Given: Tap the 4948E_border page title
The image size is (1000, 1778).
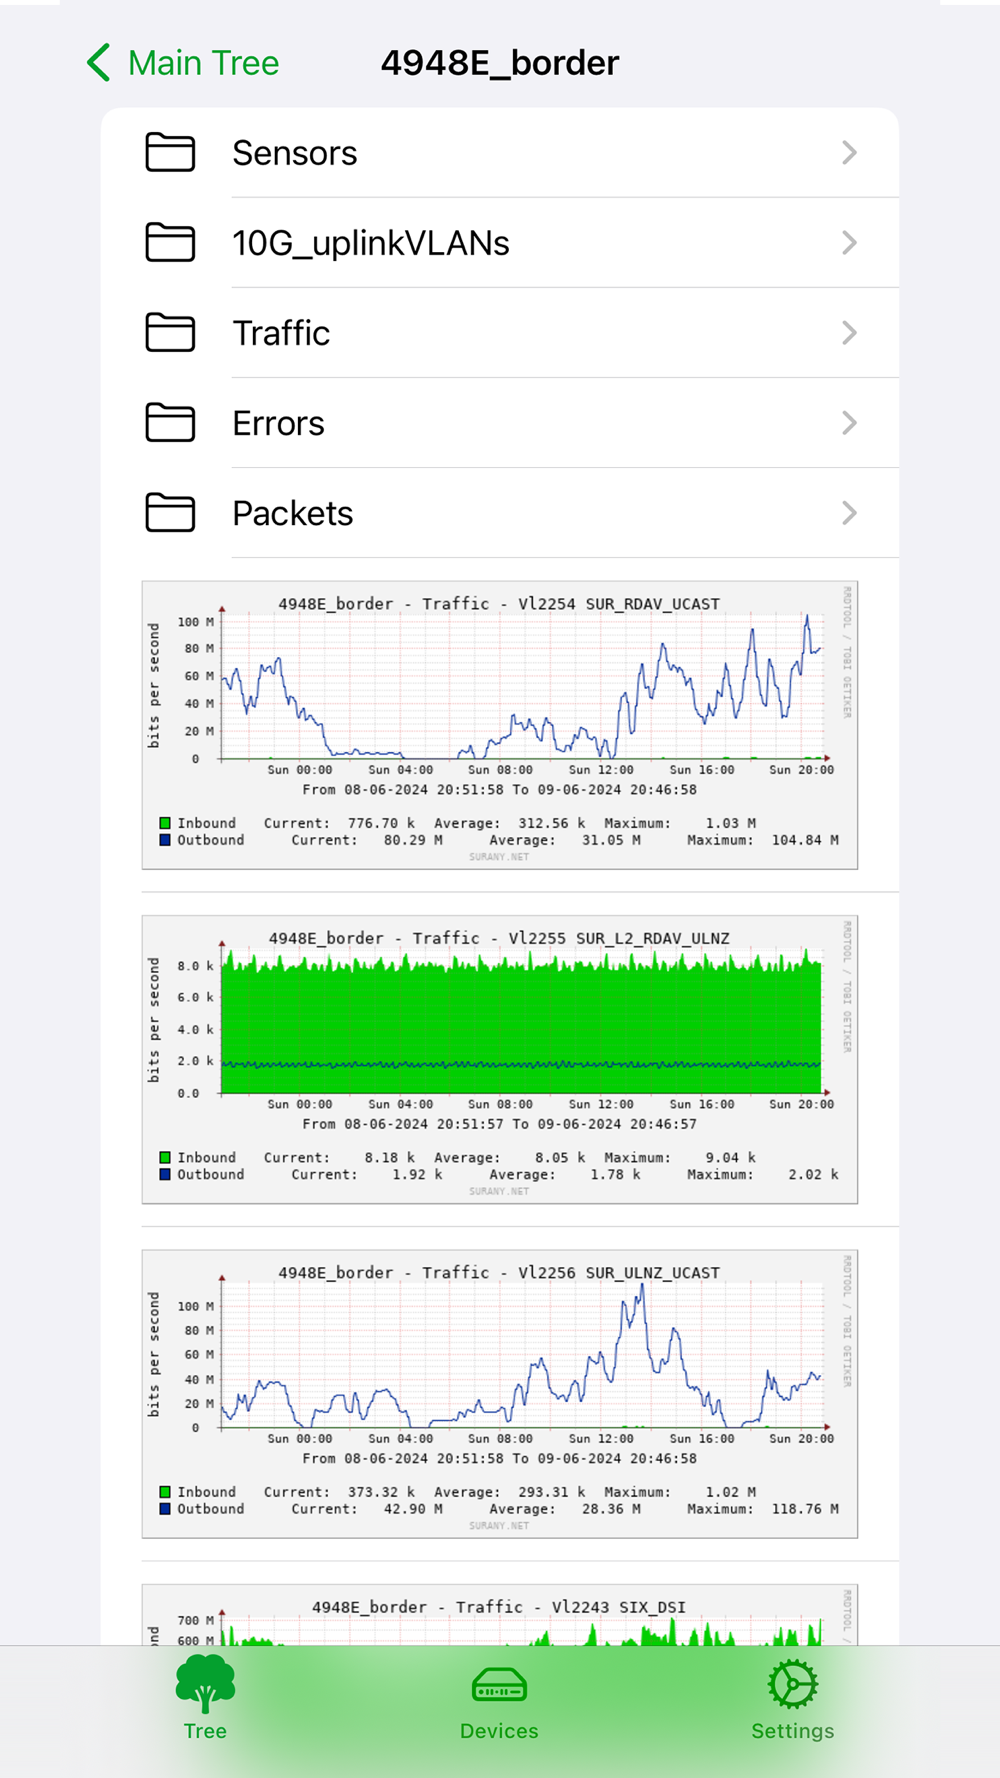Looking at the screenshot, I should tap(500, 63).
